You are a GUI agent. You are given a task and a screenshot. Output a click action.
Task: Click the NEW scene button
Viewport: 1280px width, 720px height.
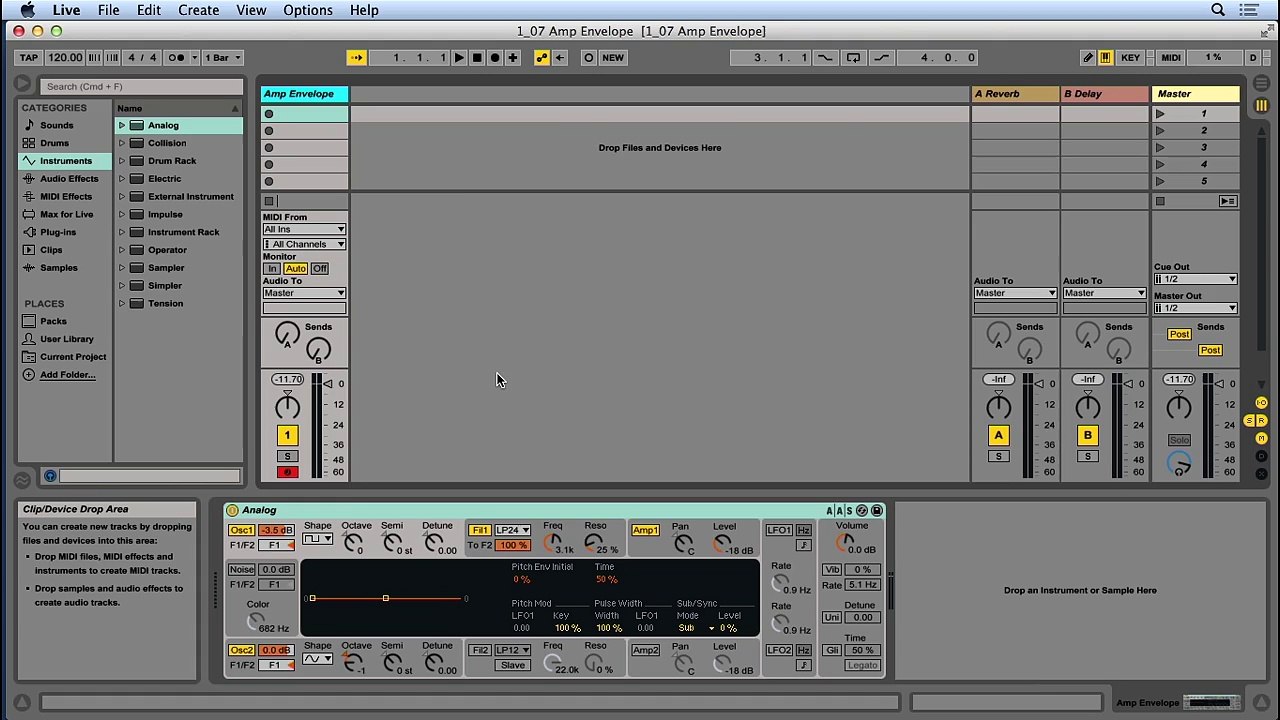[x=613, y=58]
